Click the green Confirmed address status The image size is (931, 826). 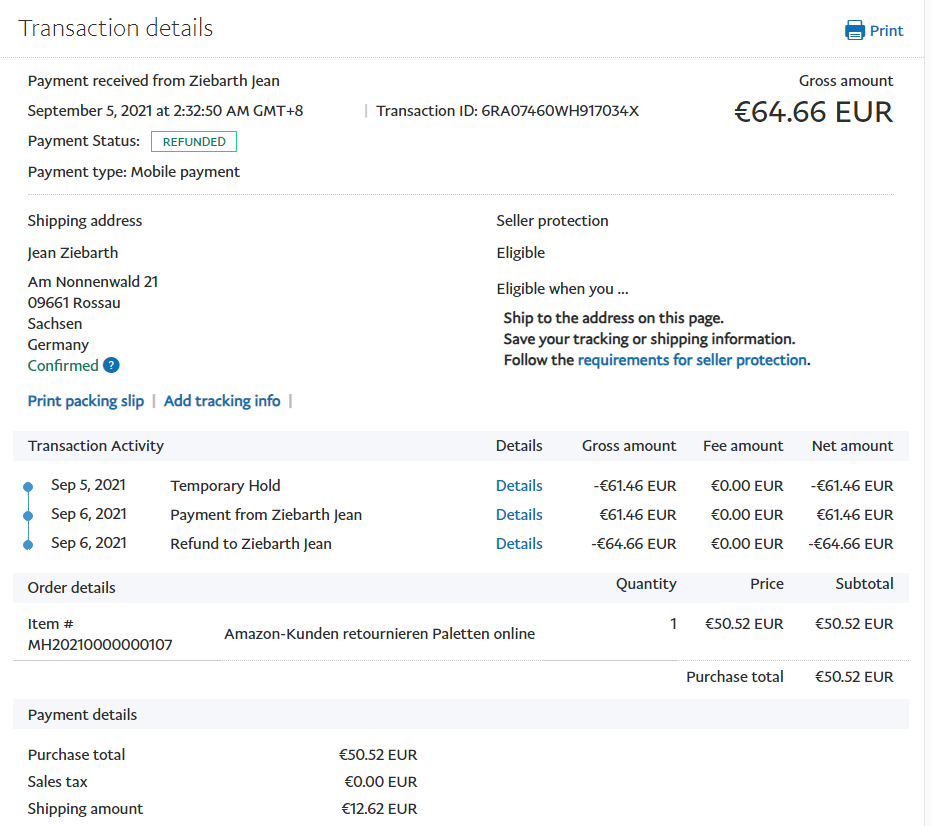pyautogui.click(x=63, y=366)
